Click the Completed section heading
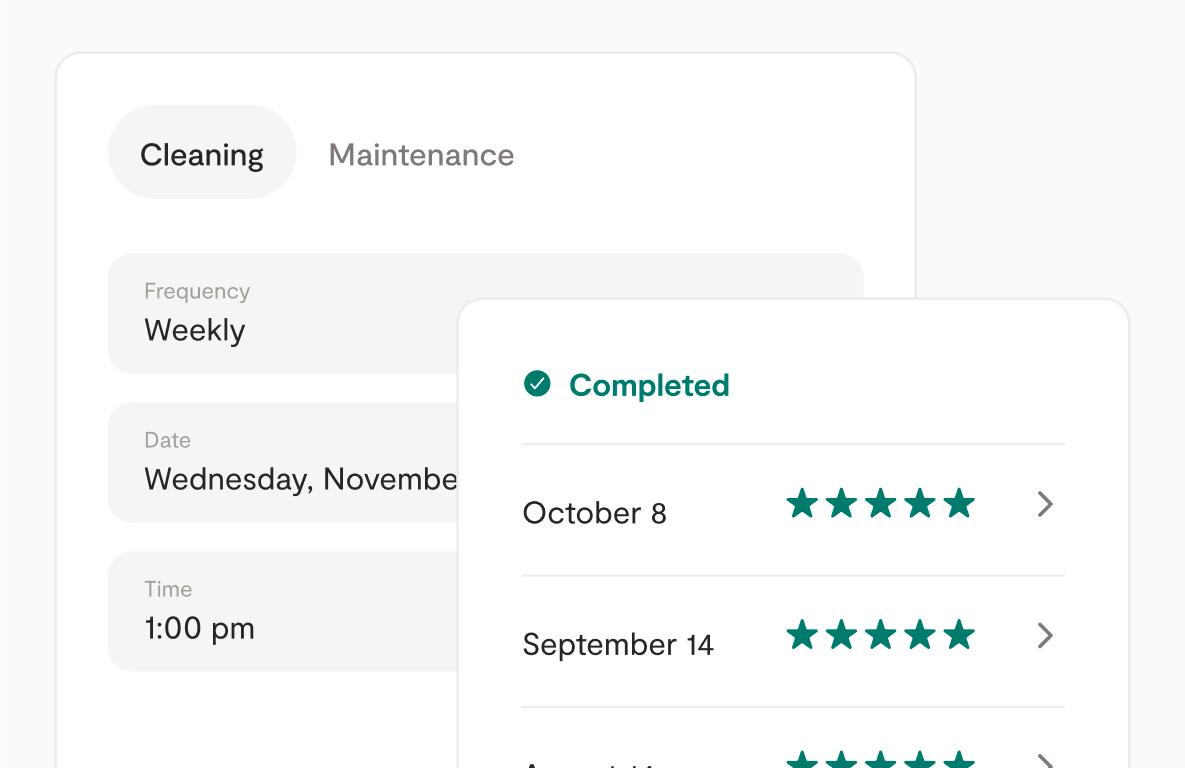 pos(649,385)
